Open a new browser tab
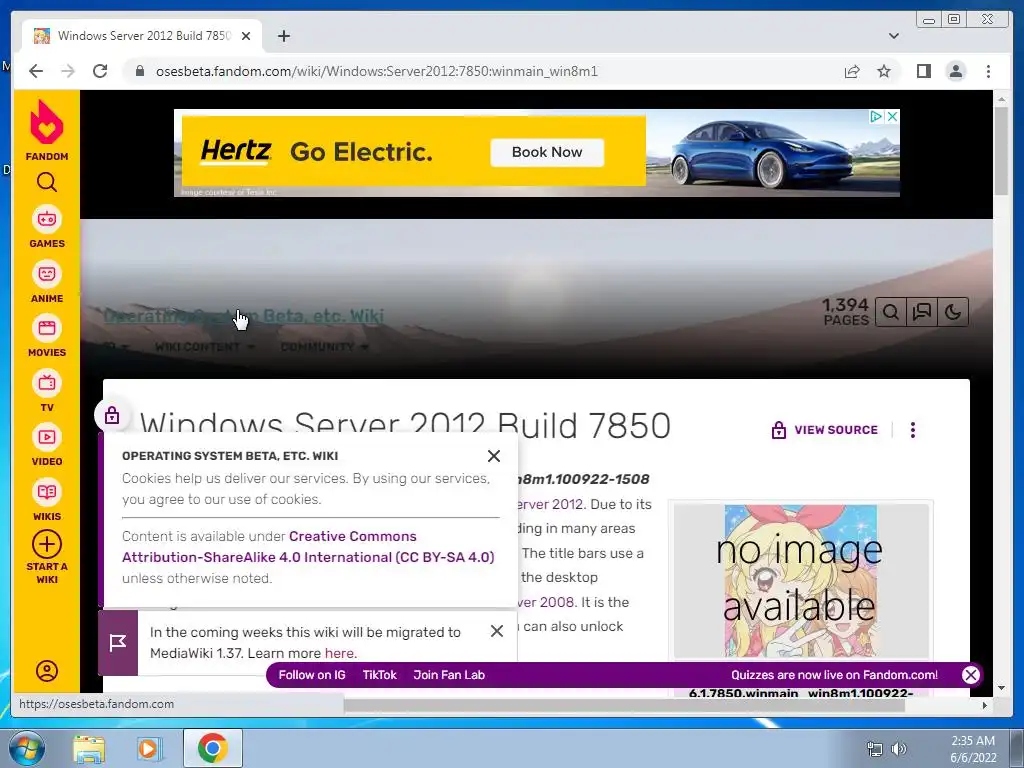Viewport: 1024px width, 768px height. (x=283, y=36)
